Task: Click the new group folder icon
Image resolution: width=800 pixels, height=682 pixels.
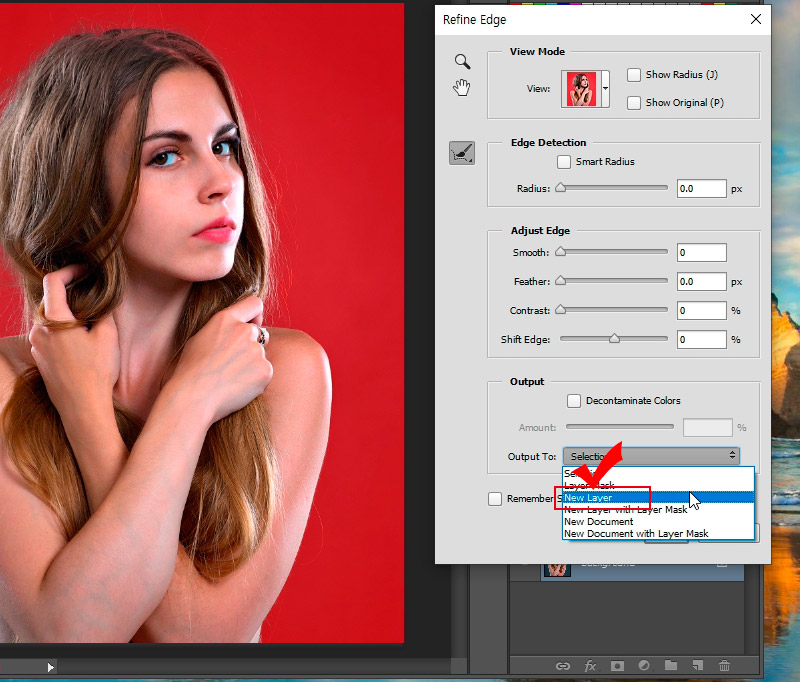Action: 671,665
